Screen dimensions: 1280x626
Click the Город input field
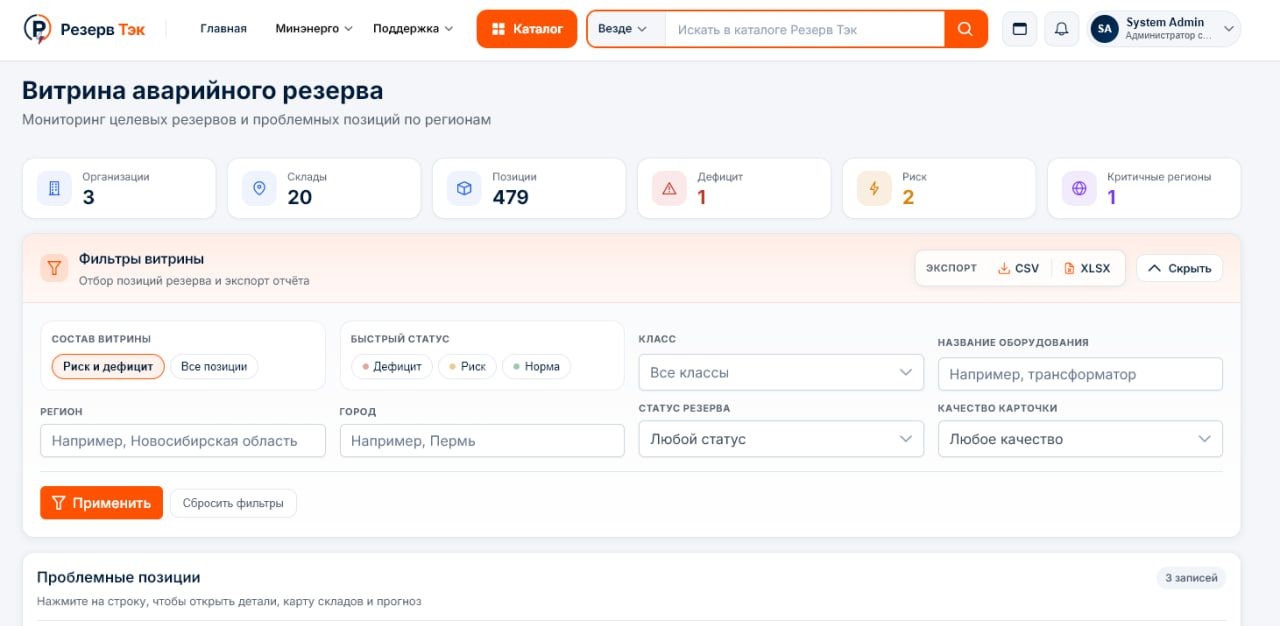pyautogui.click(x=482, y=441)
